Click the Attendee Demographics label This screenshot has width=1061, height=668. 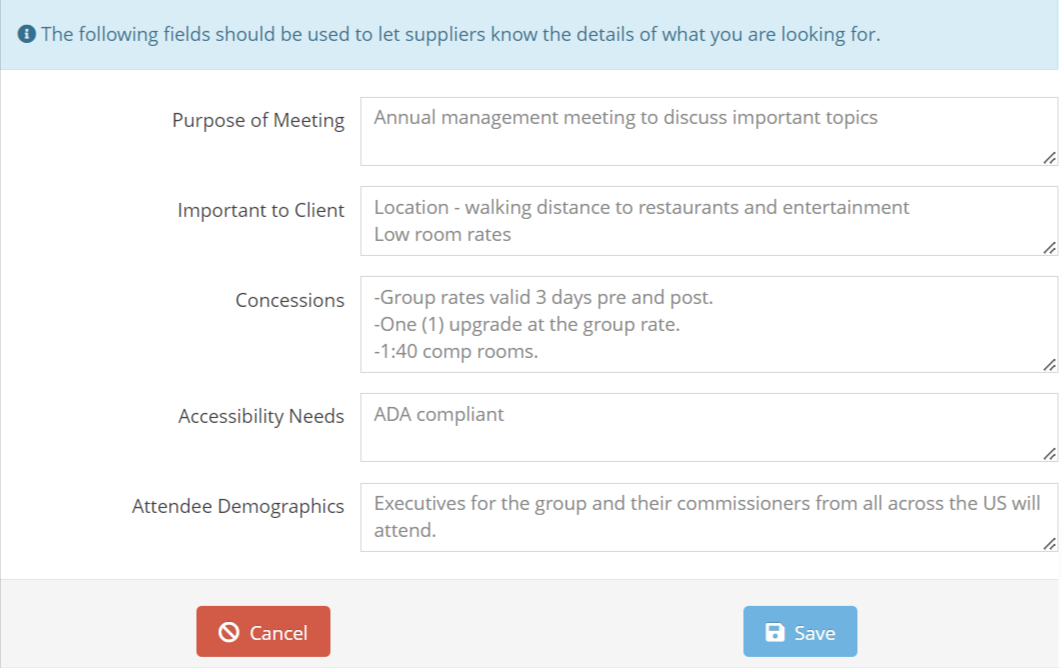236,506
